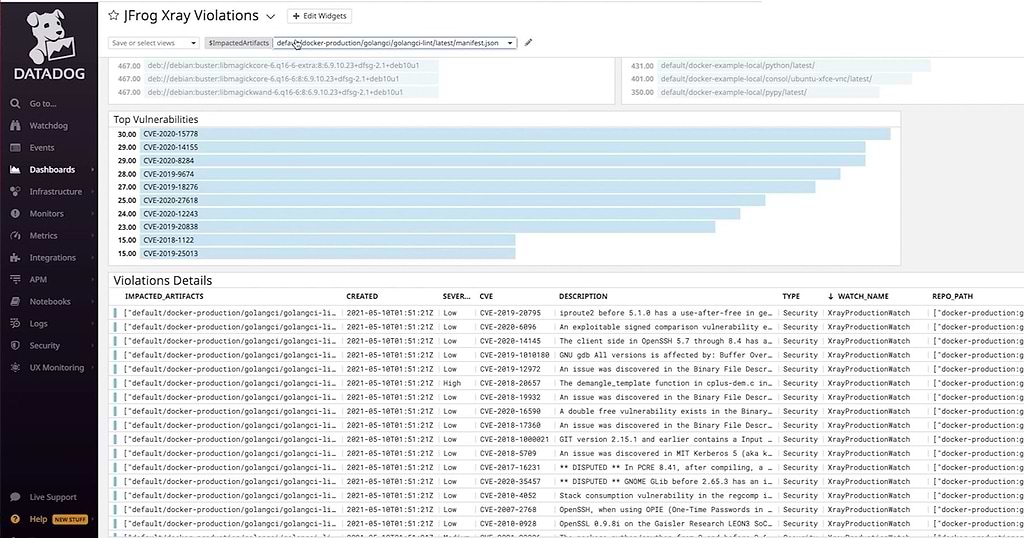Open the Watchdog menu item
Screen dimensions: 1024x538
coord(48,125)
